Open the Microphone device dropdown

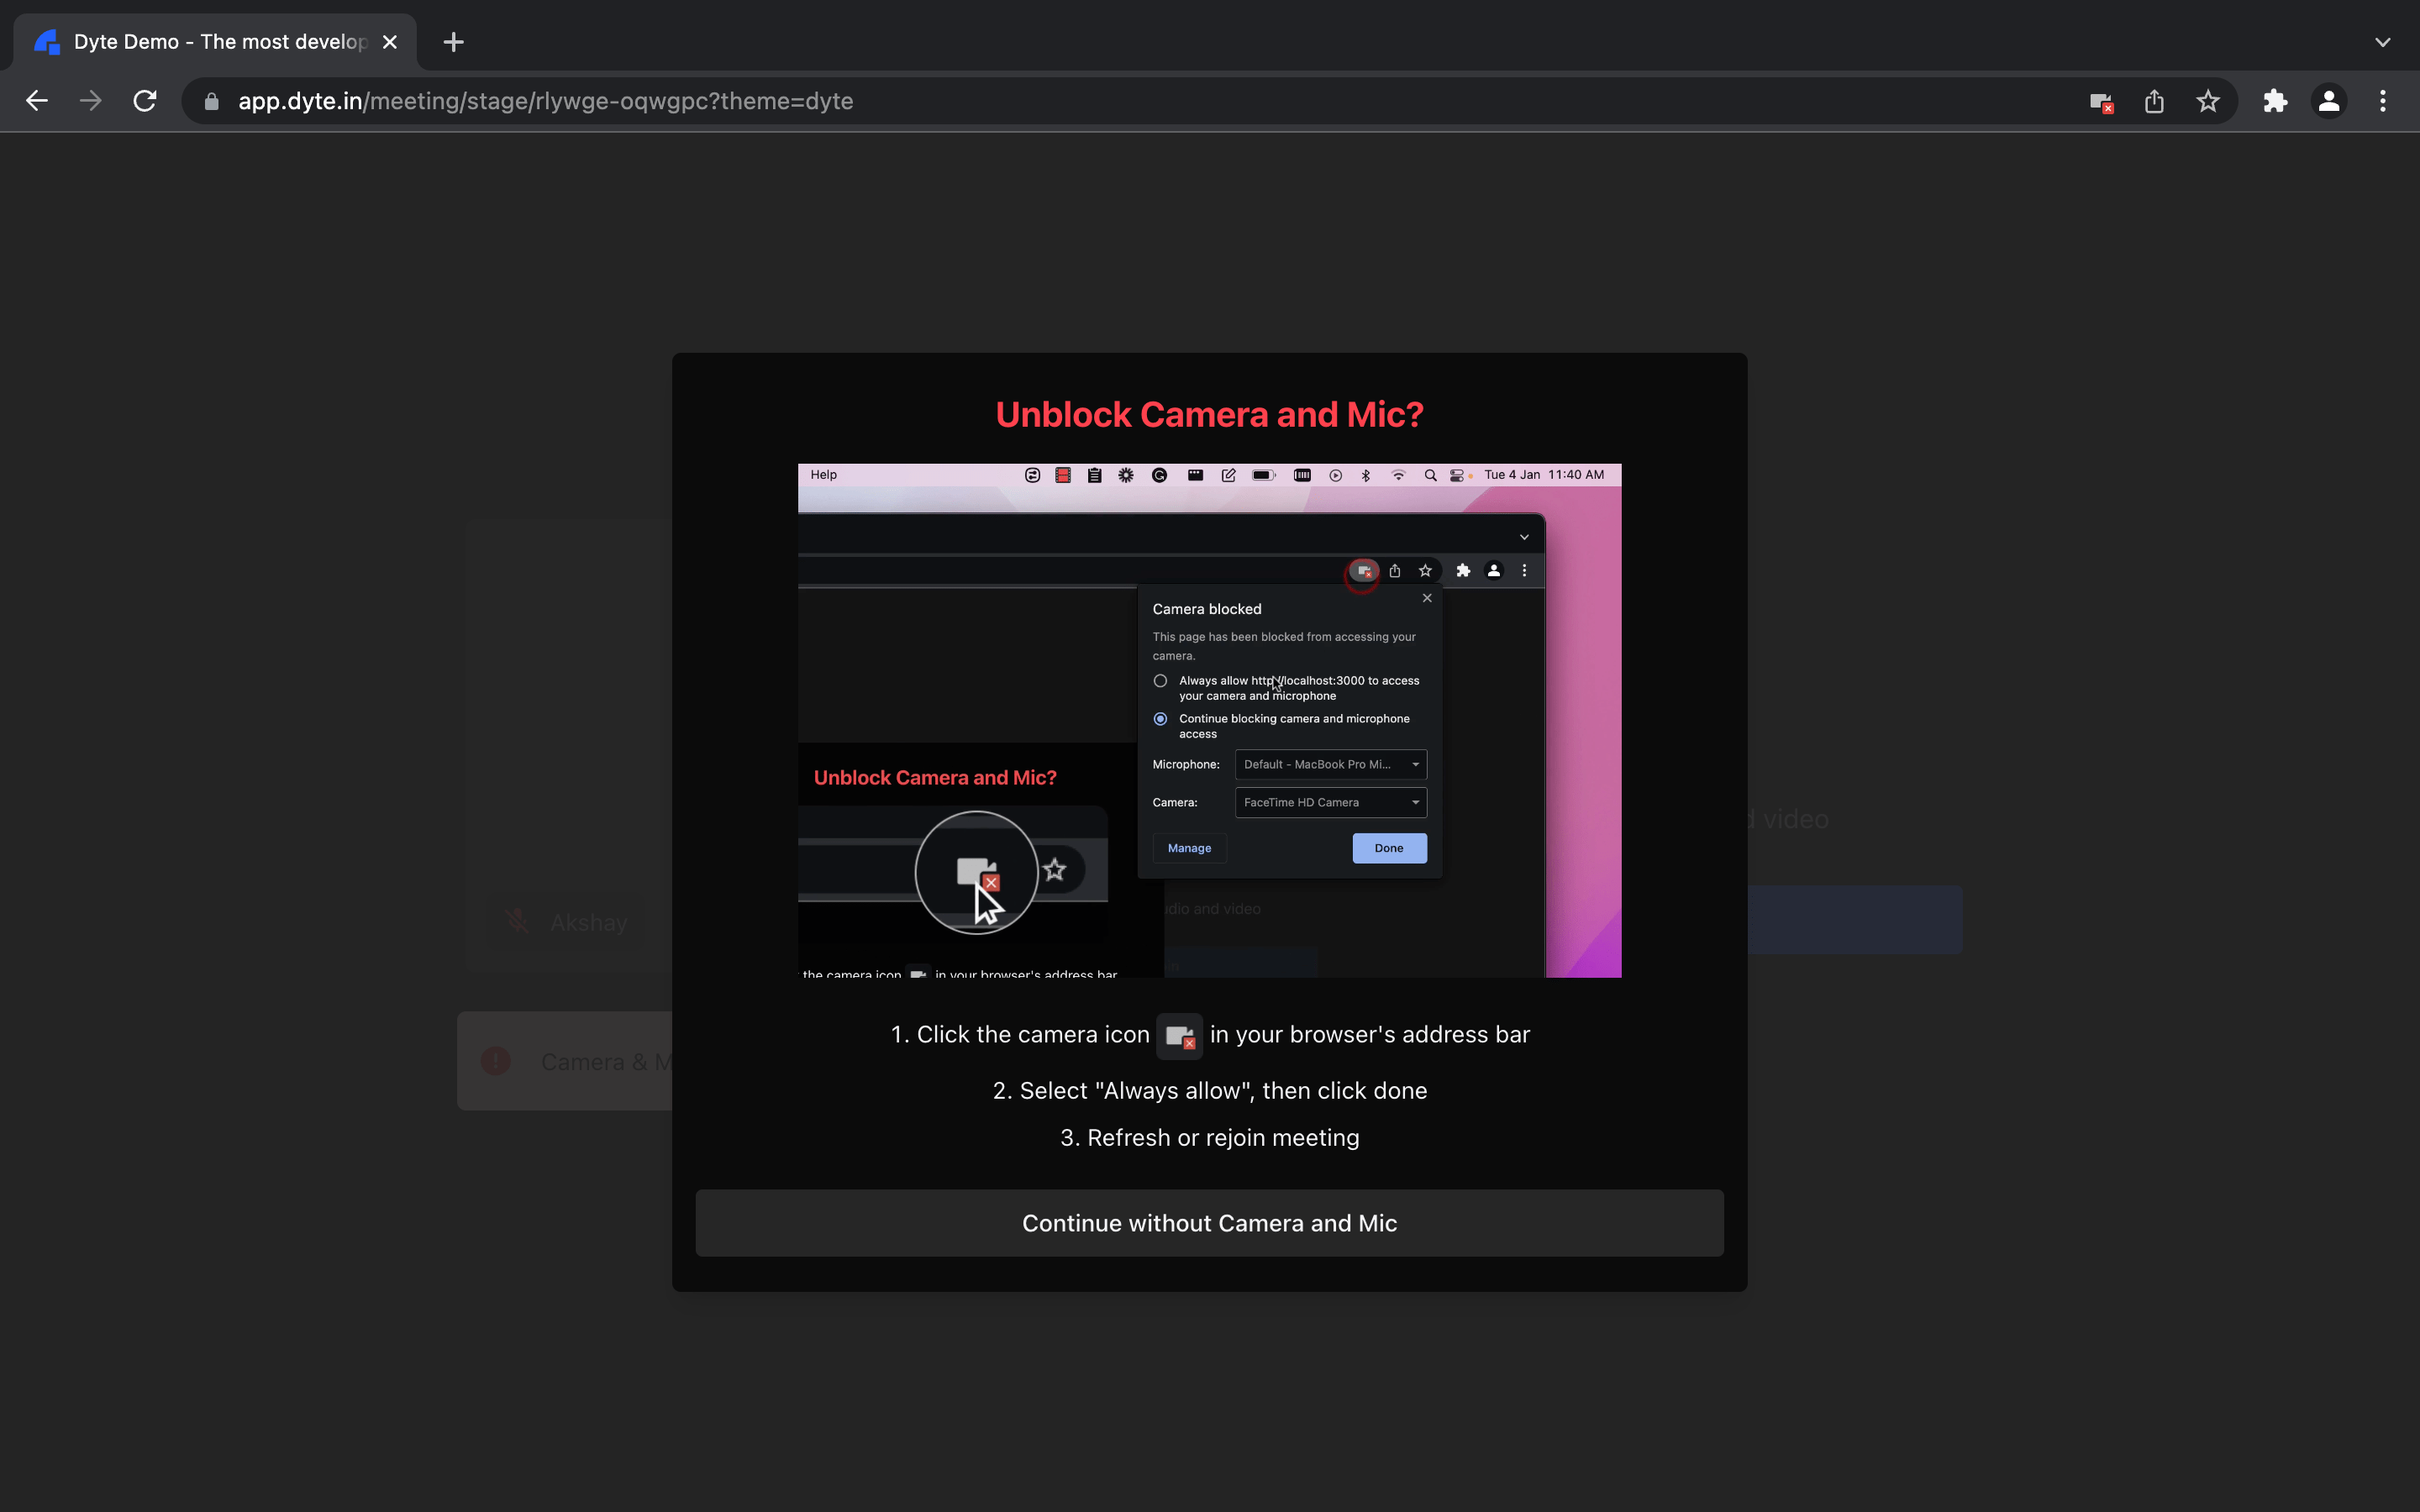[x=1330, y=764]
